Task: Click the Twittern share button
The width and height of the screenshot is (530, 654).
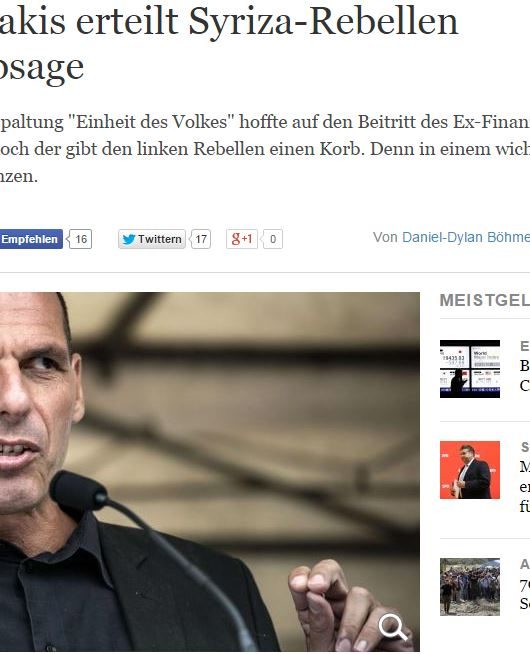Action: 152,239
